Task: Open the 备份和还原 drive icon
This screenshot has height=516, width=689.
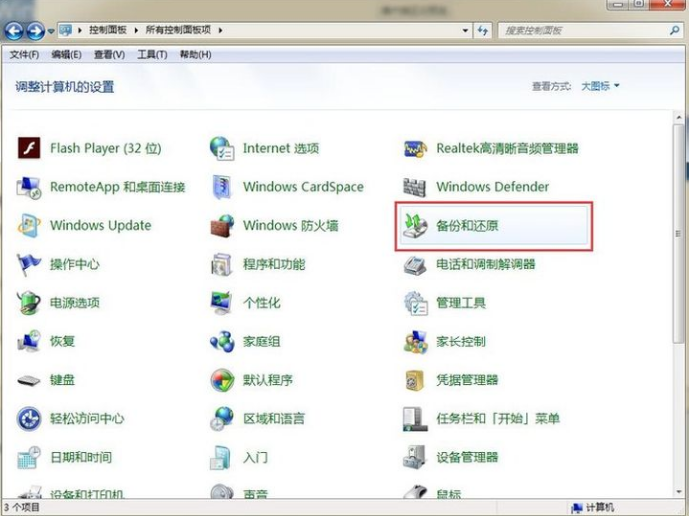Action: point(415,225)
